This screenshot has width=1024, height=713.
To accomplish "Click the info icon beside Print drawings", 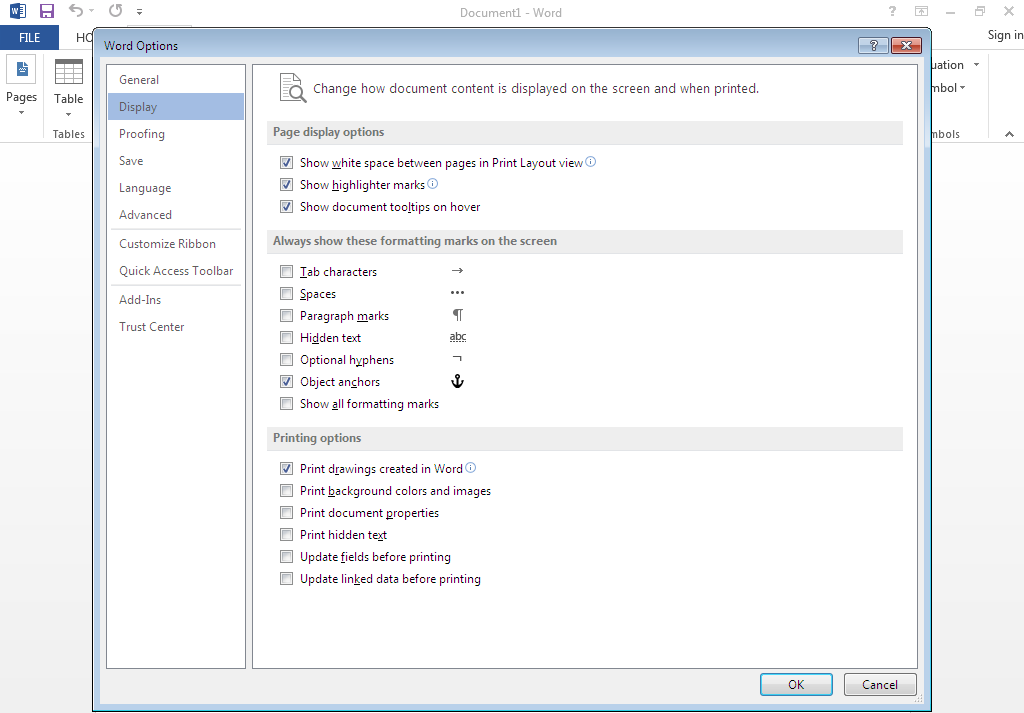I will point(471,468).
